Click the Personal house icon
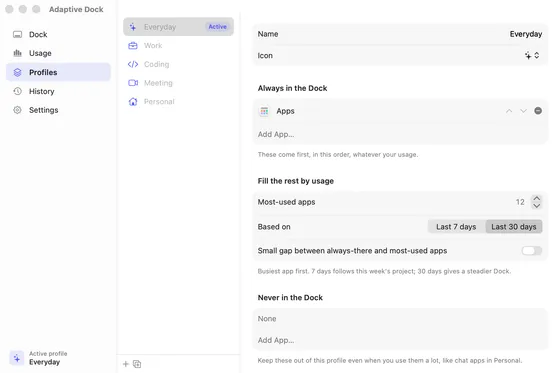This screenshot has height=373, width=560. click(133, 102)
